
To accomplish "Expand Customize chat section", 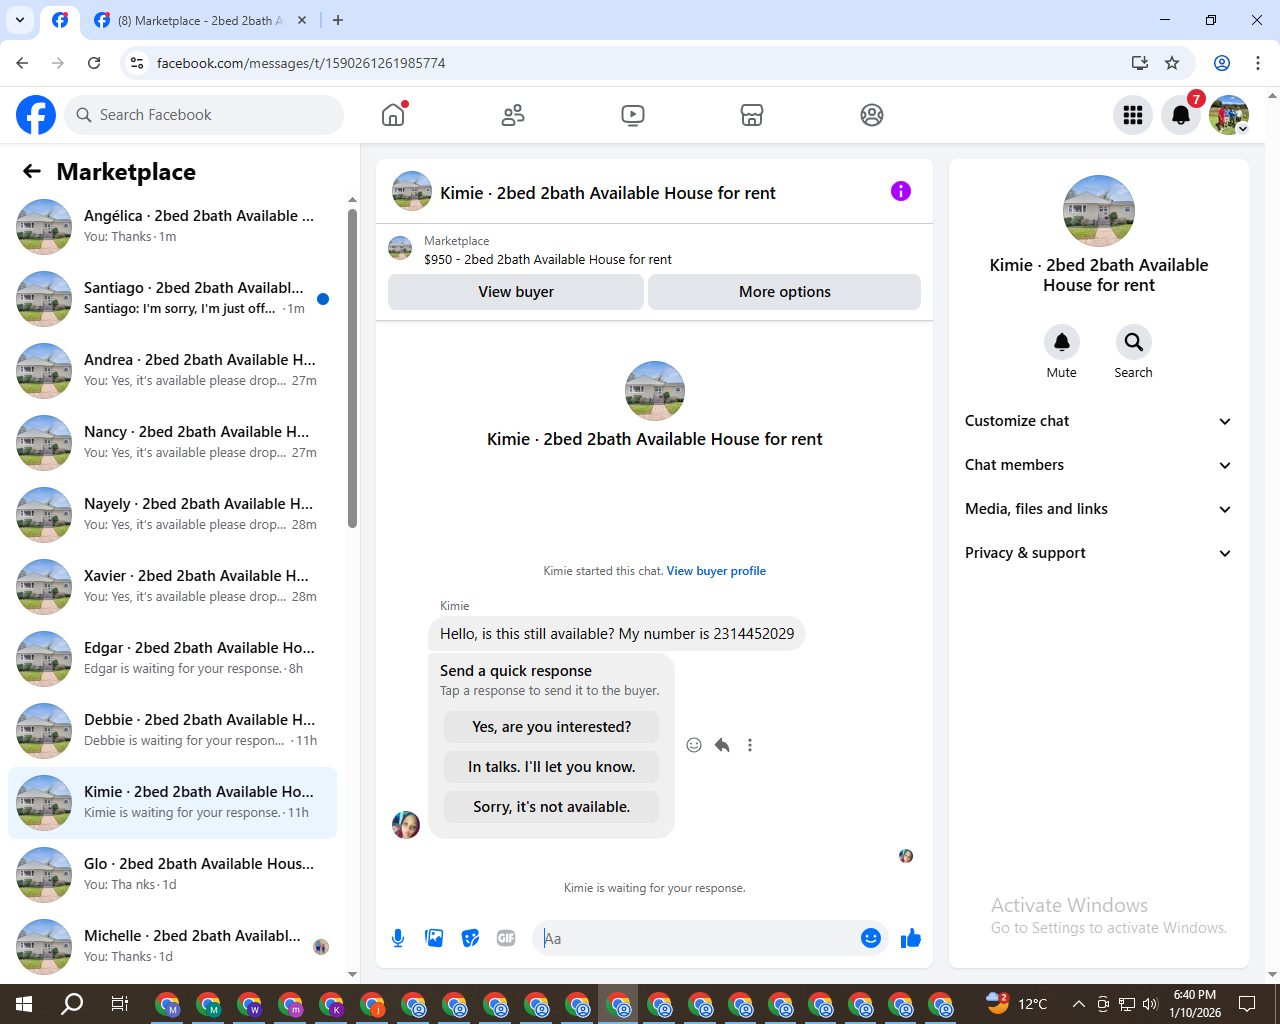I will point(1098,421).
